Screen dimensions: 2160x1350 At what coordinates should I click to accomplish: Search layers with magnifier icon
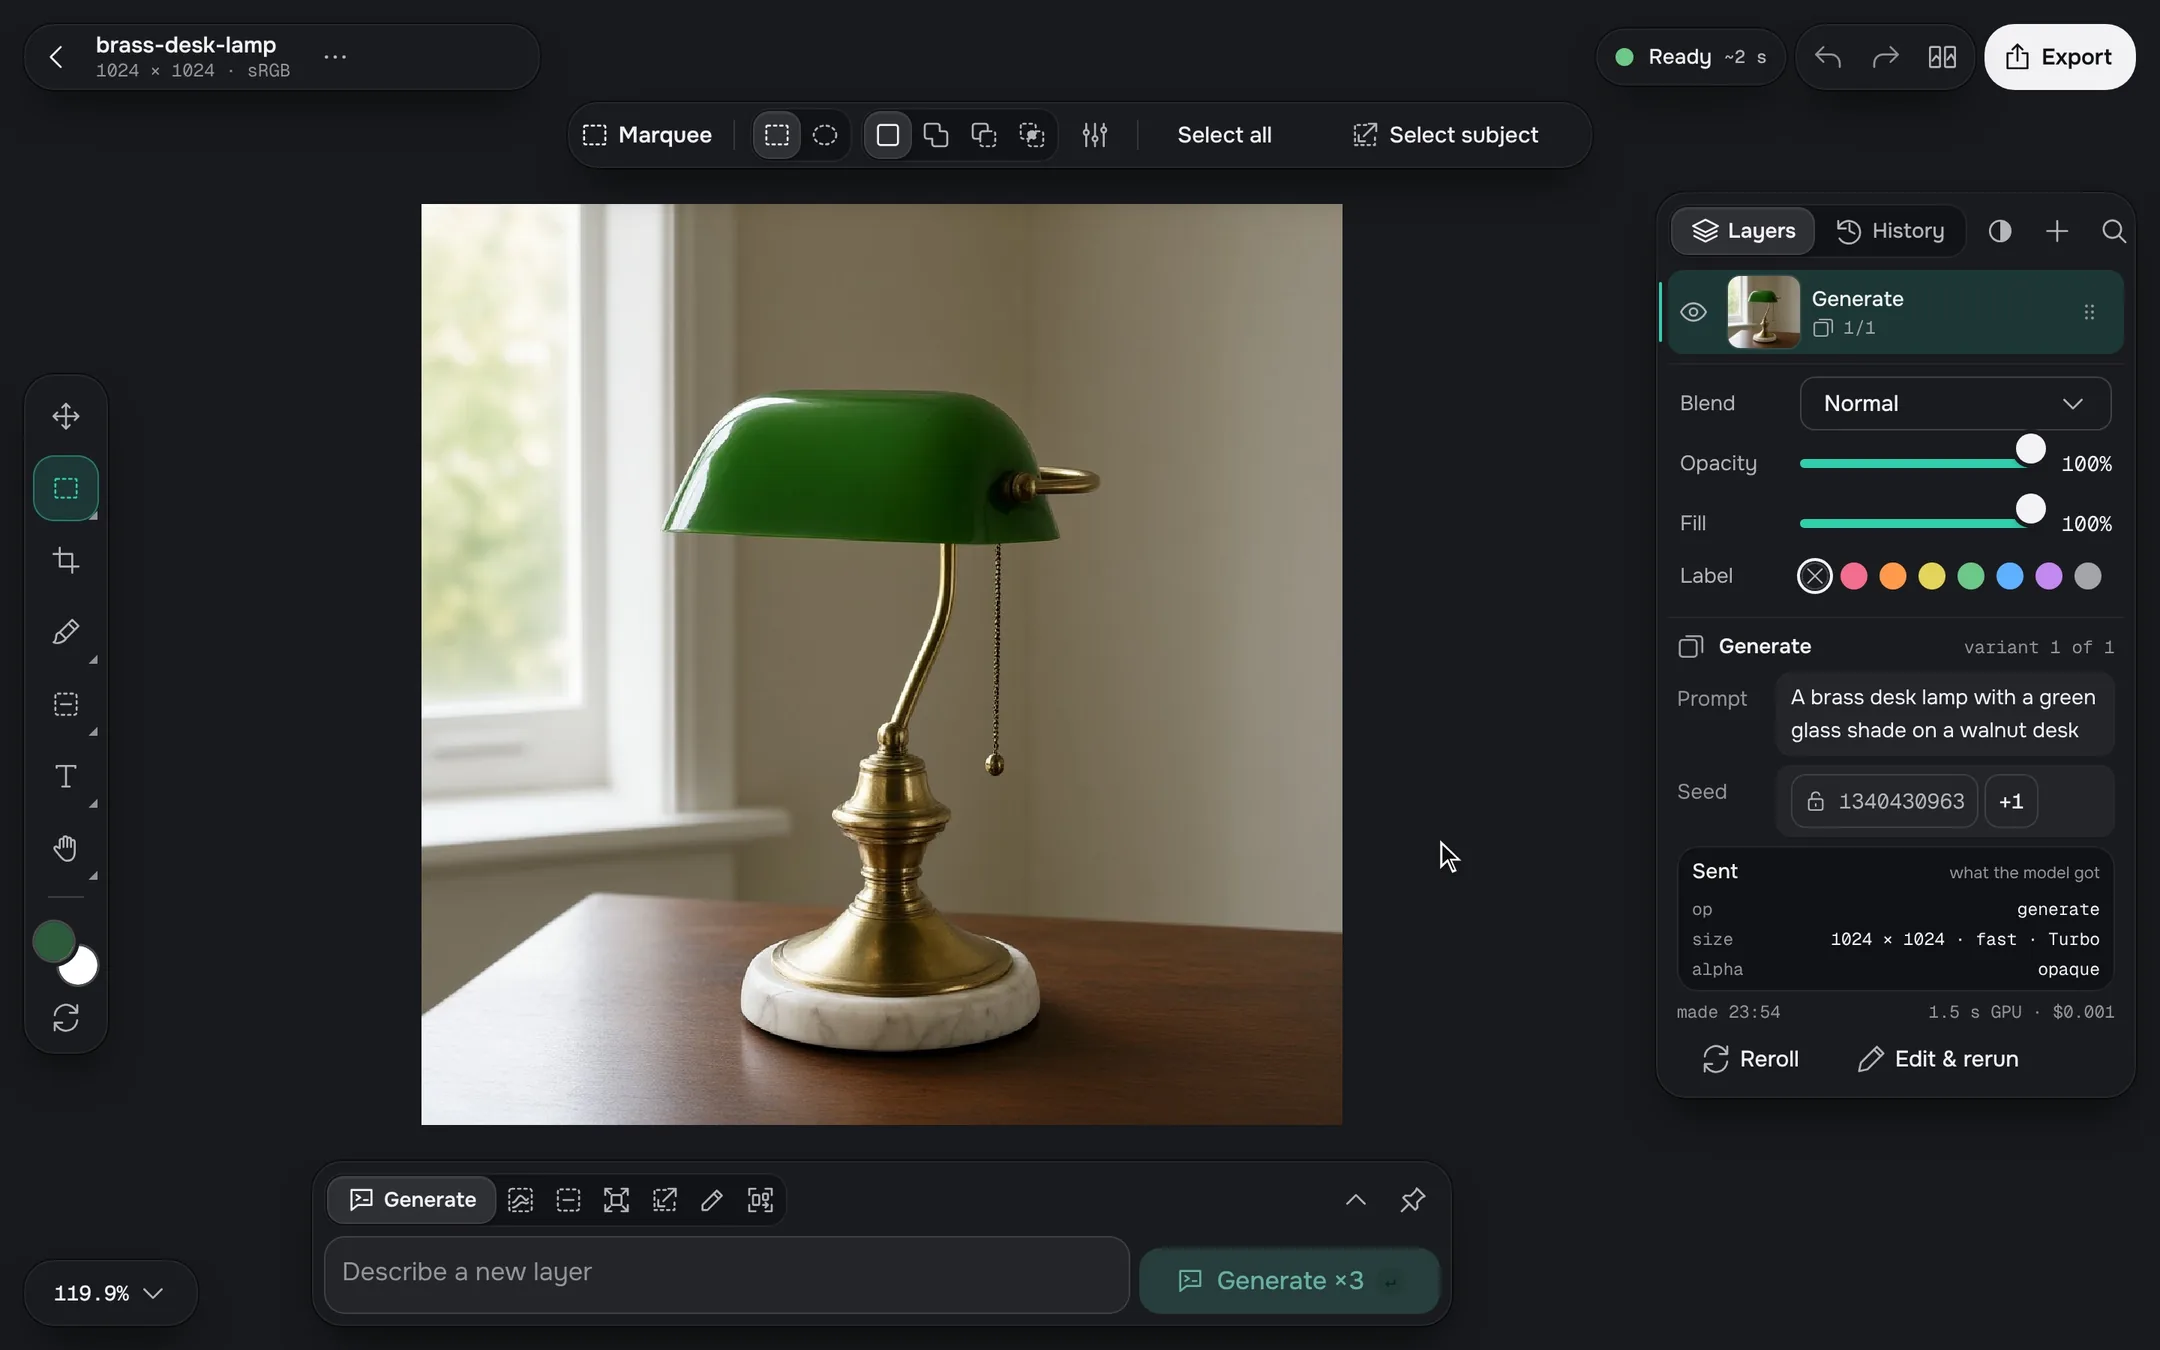(x=2113, y=231)
